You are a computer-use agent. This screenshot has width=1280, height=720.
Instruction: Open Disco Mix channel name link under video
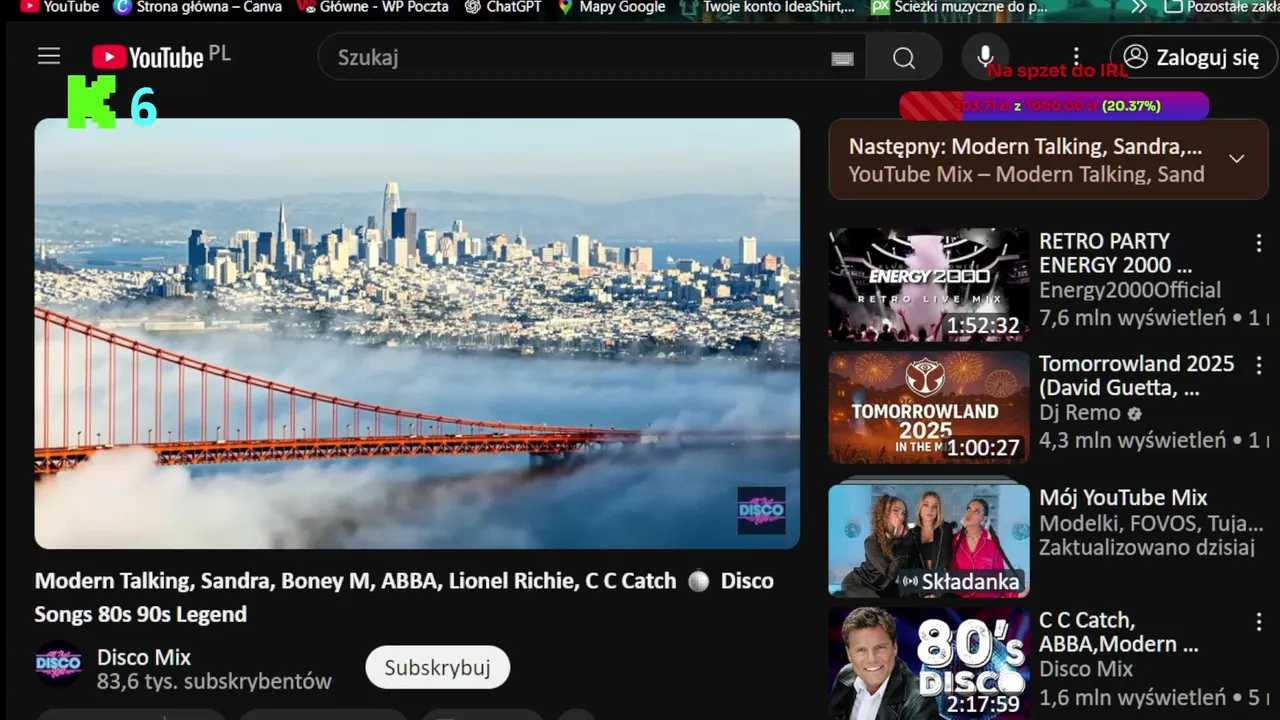(x=144, y=657)
